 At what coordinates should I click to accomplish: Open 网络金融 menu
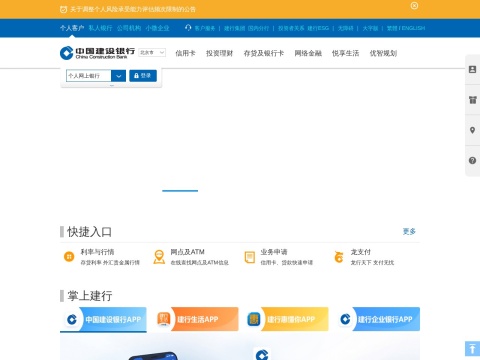tap(308, 53)
